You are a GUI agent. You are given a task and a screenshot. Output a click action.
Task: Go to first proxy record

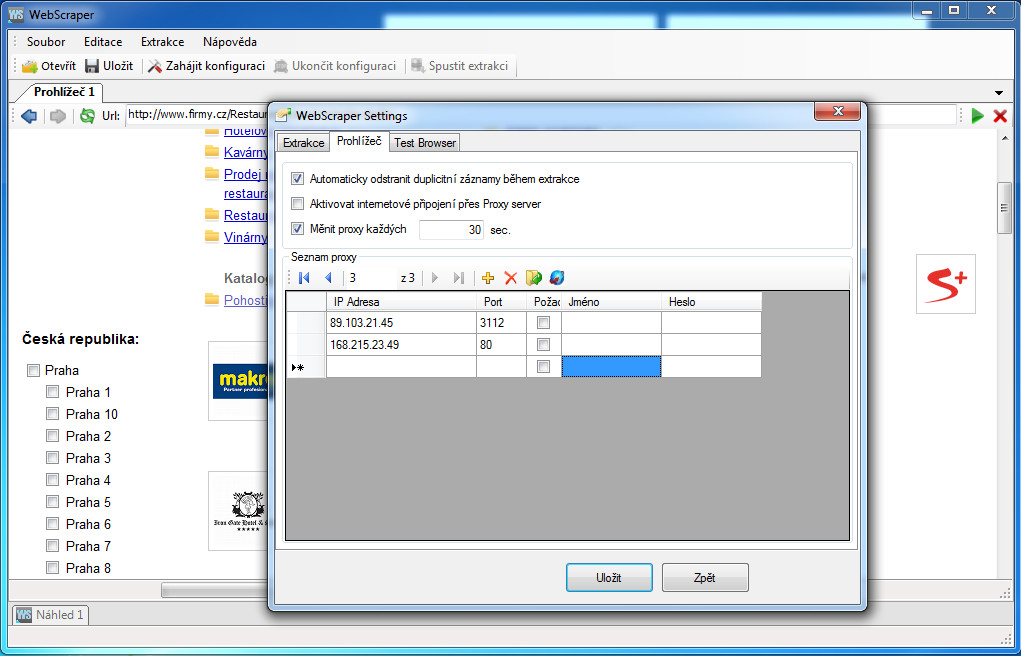click(304, 278)
